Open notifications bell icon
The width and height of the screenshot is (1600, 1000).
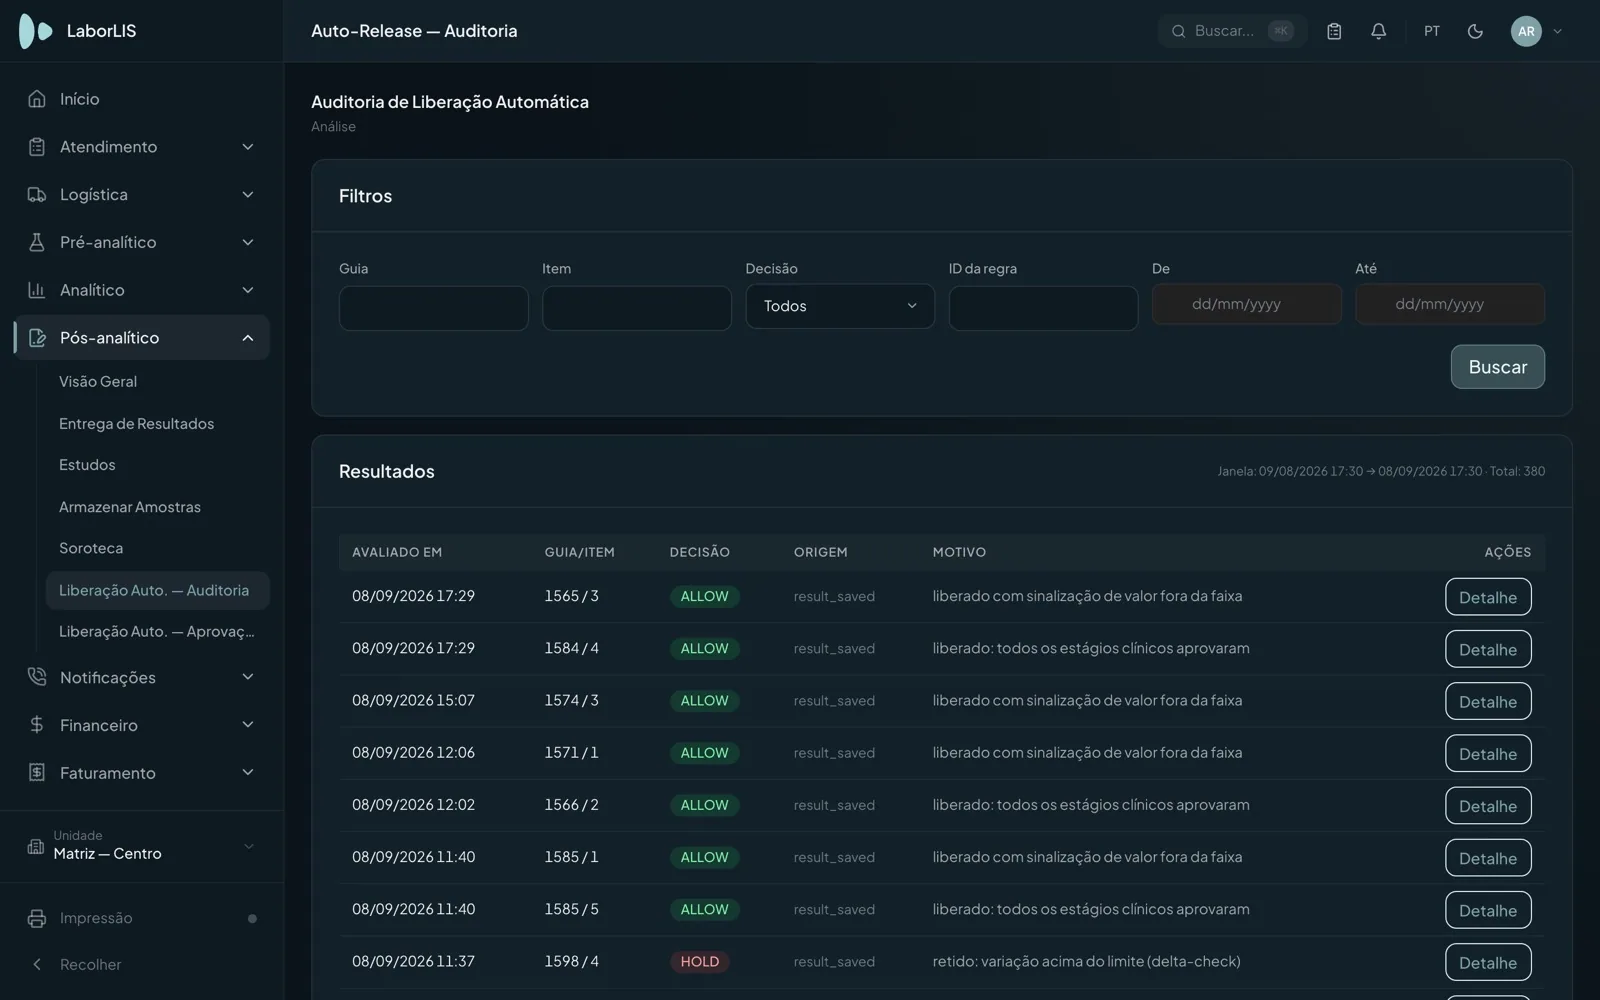[1378, 31]
